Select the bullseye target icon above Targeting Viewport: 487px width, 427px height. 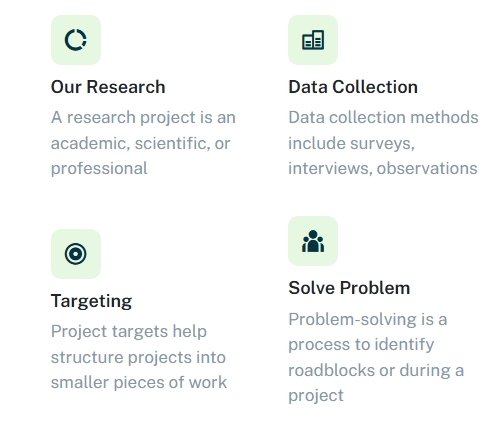click(x=76, y=254)
